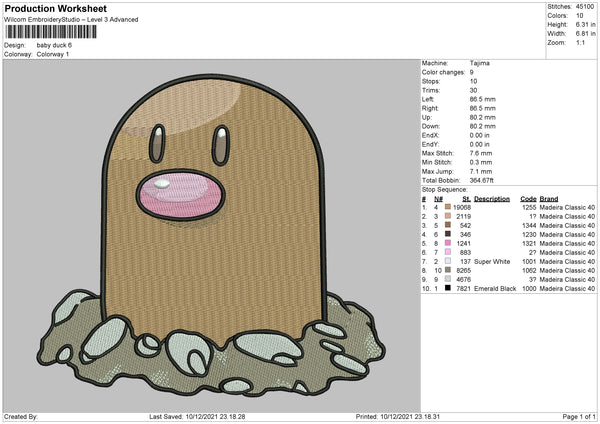600x424 pixels.
Task: Click the zoom value '1:1'
Action: click(580, 43)
